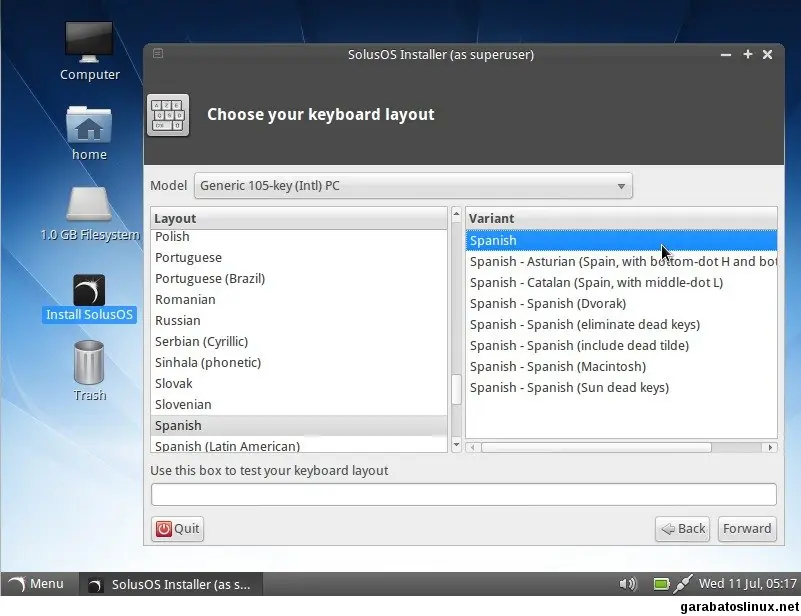Show the clock Wed 11 Jul, 05:17

pyautogui.click(x=747, y=583)
